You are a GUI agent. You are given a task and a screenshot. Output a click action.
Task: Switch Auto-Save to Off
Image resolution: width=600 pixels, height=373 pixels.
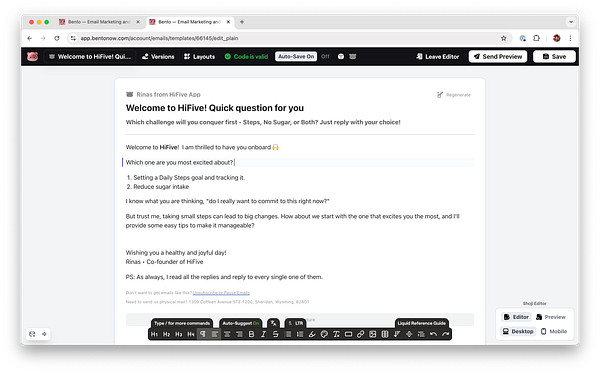coord(325,57)
